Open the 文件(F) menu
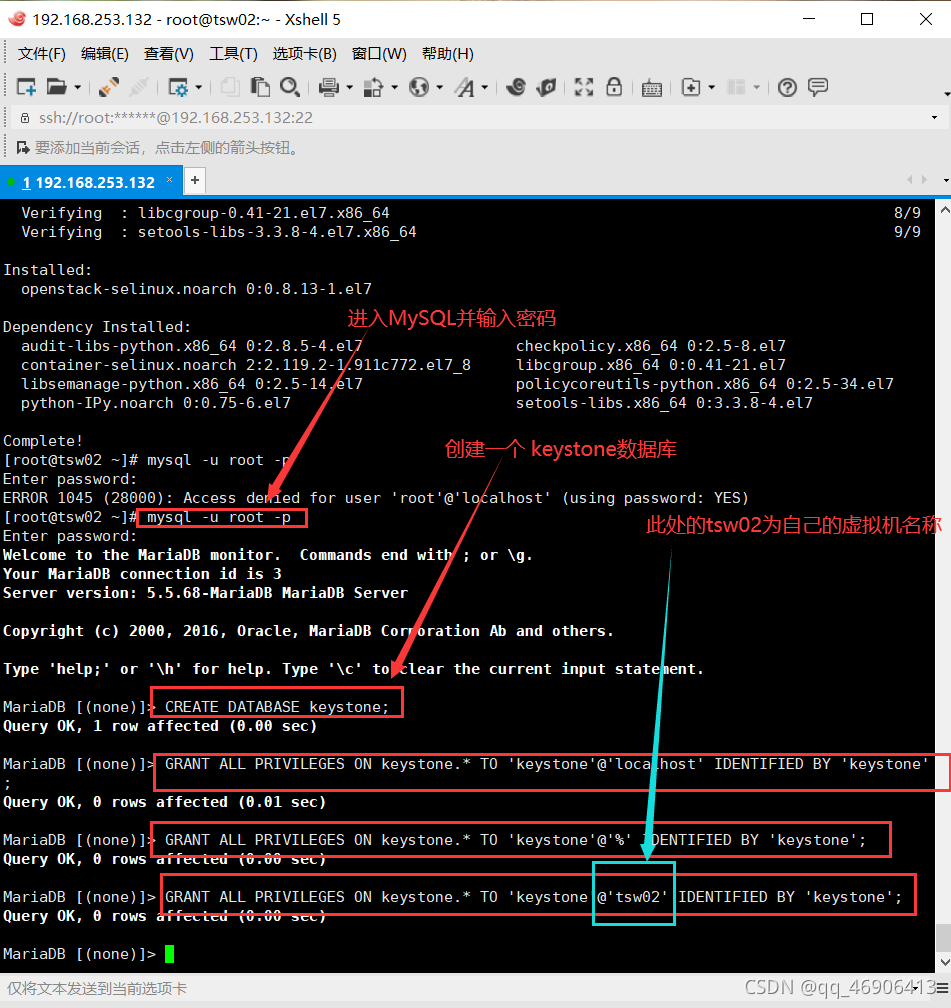This screenshot has height=1008, width=951. tap(41, 53)
